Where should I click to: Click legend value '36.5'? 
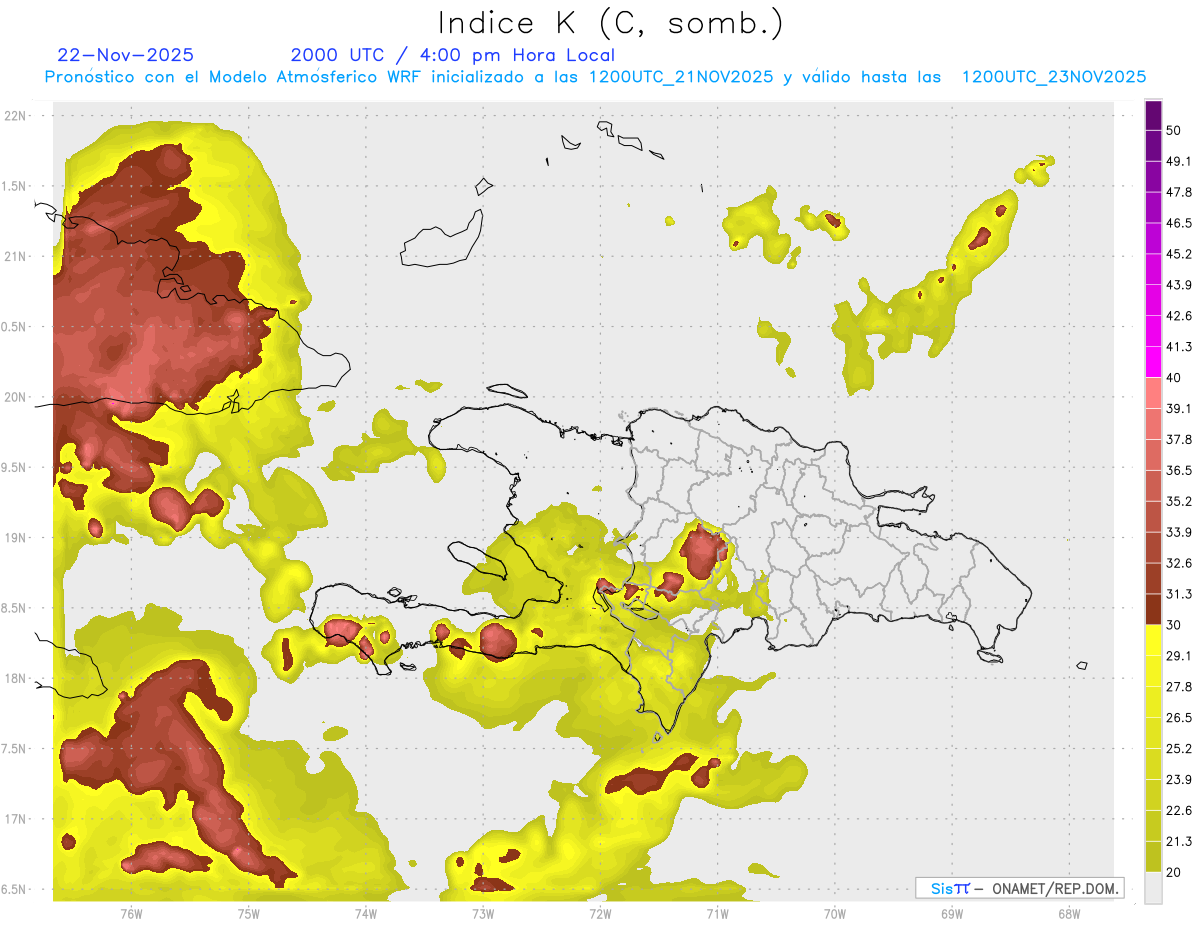click(x=1179, y=471)
